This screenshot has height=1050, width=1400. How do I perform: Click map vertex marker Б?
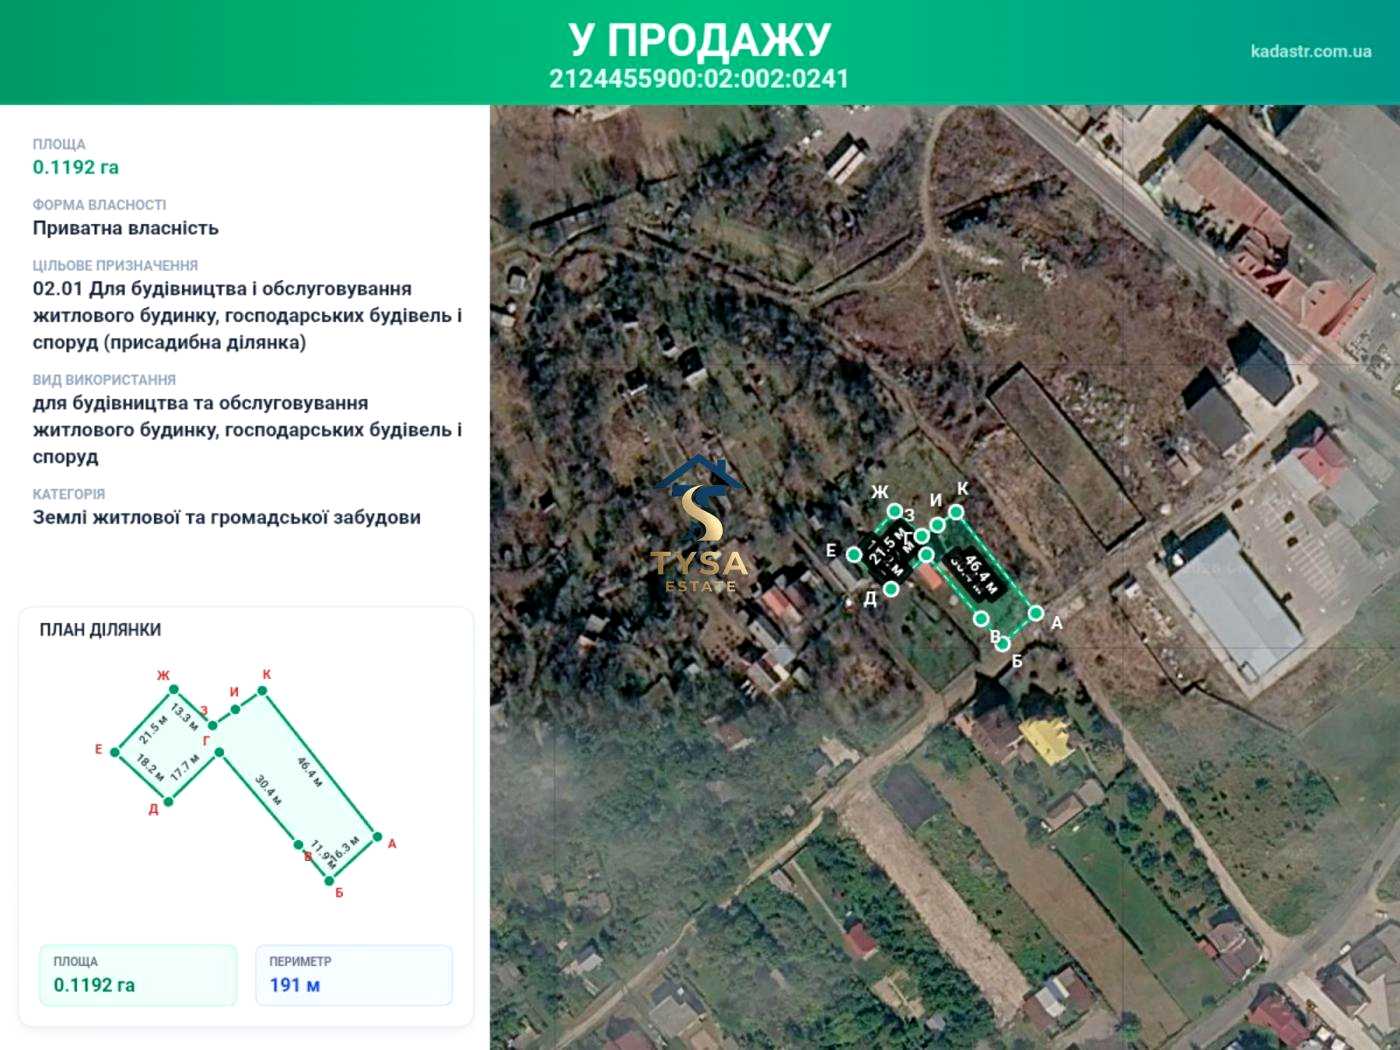click(1003, 643)
